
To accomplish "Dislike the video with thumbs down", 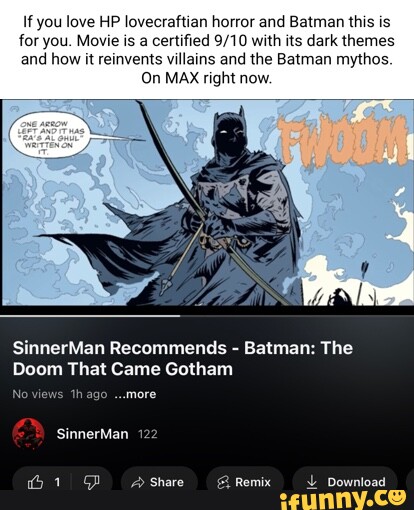I will (x=91, y=482).
